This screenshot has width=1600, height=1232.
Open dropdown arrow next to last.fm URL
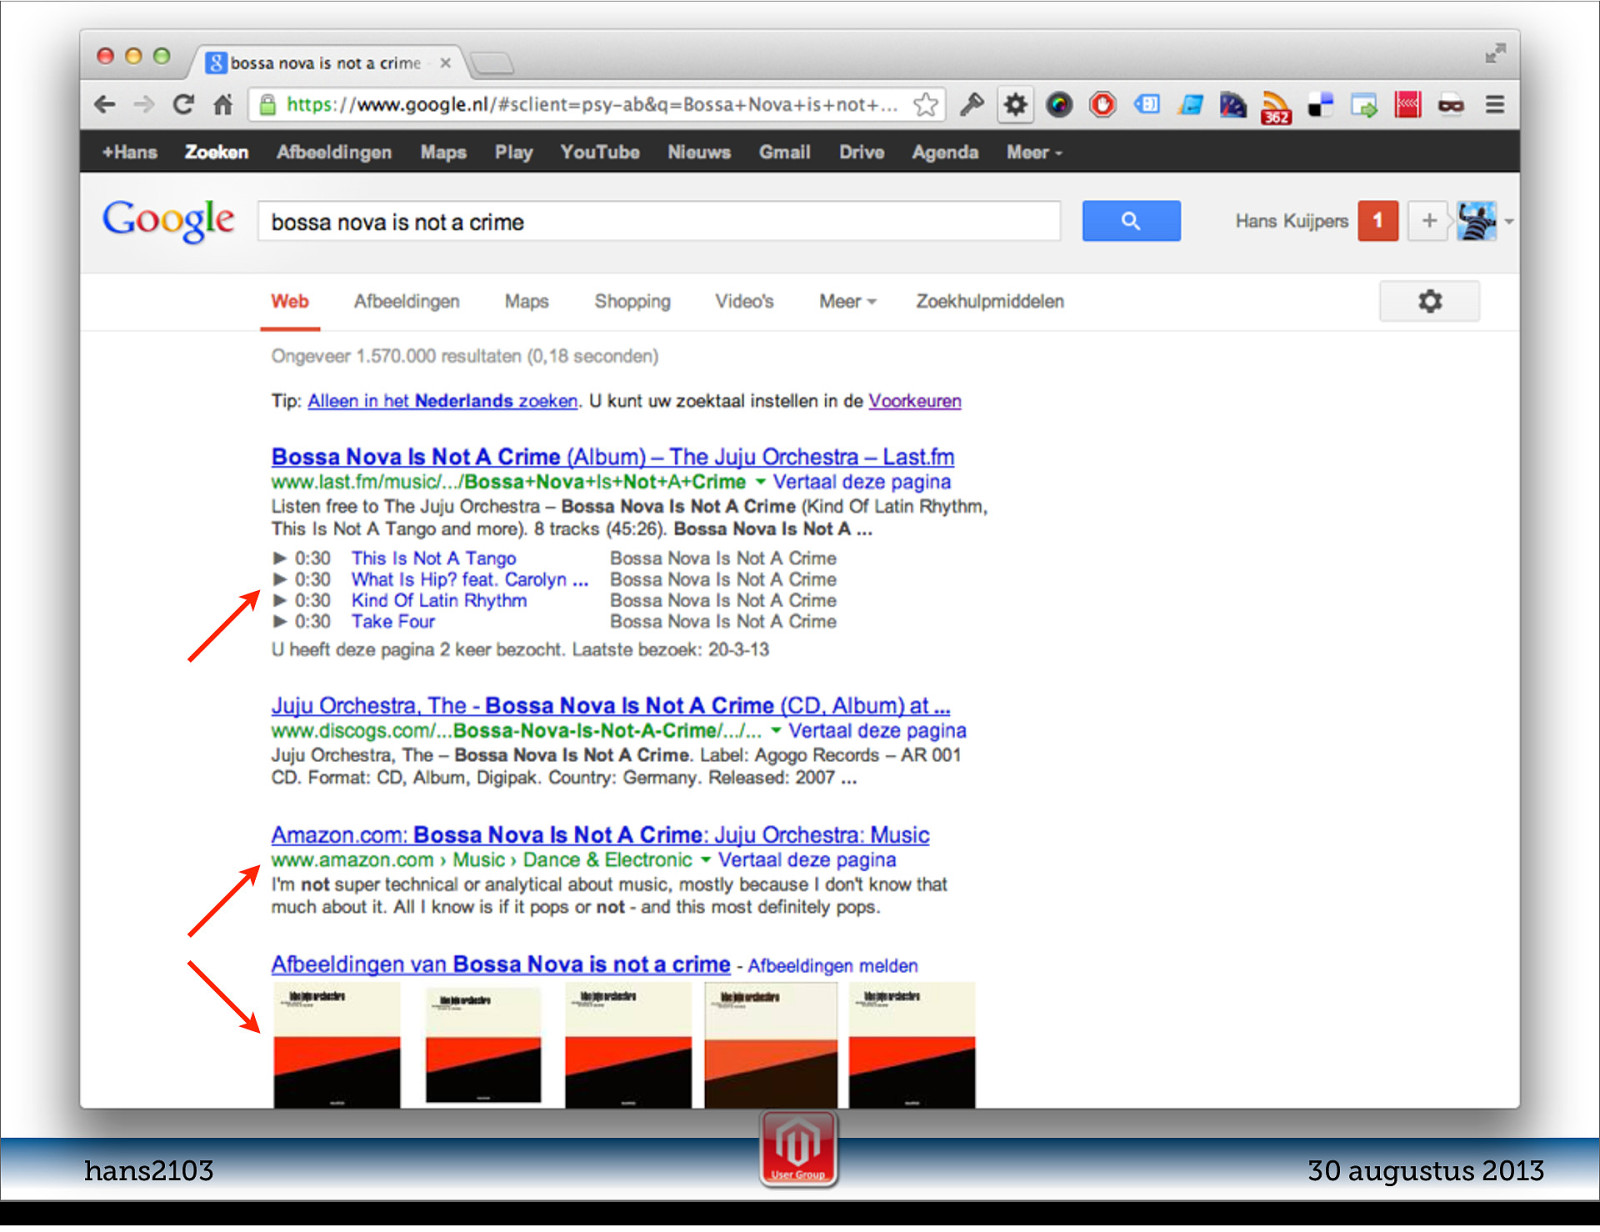(x=760, y=482)
